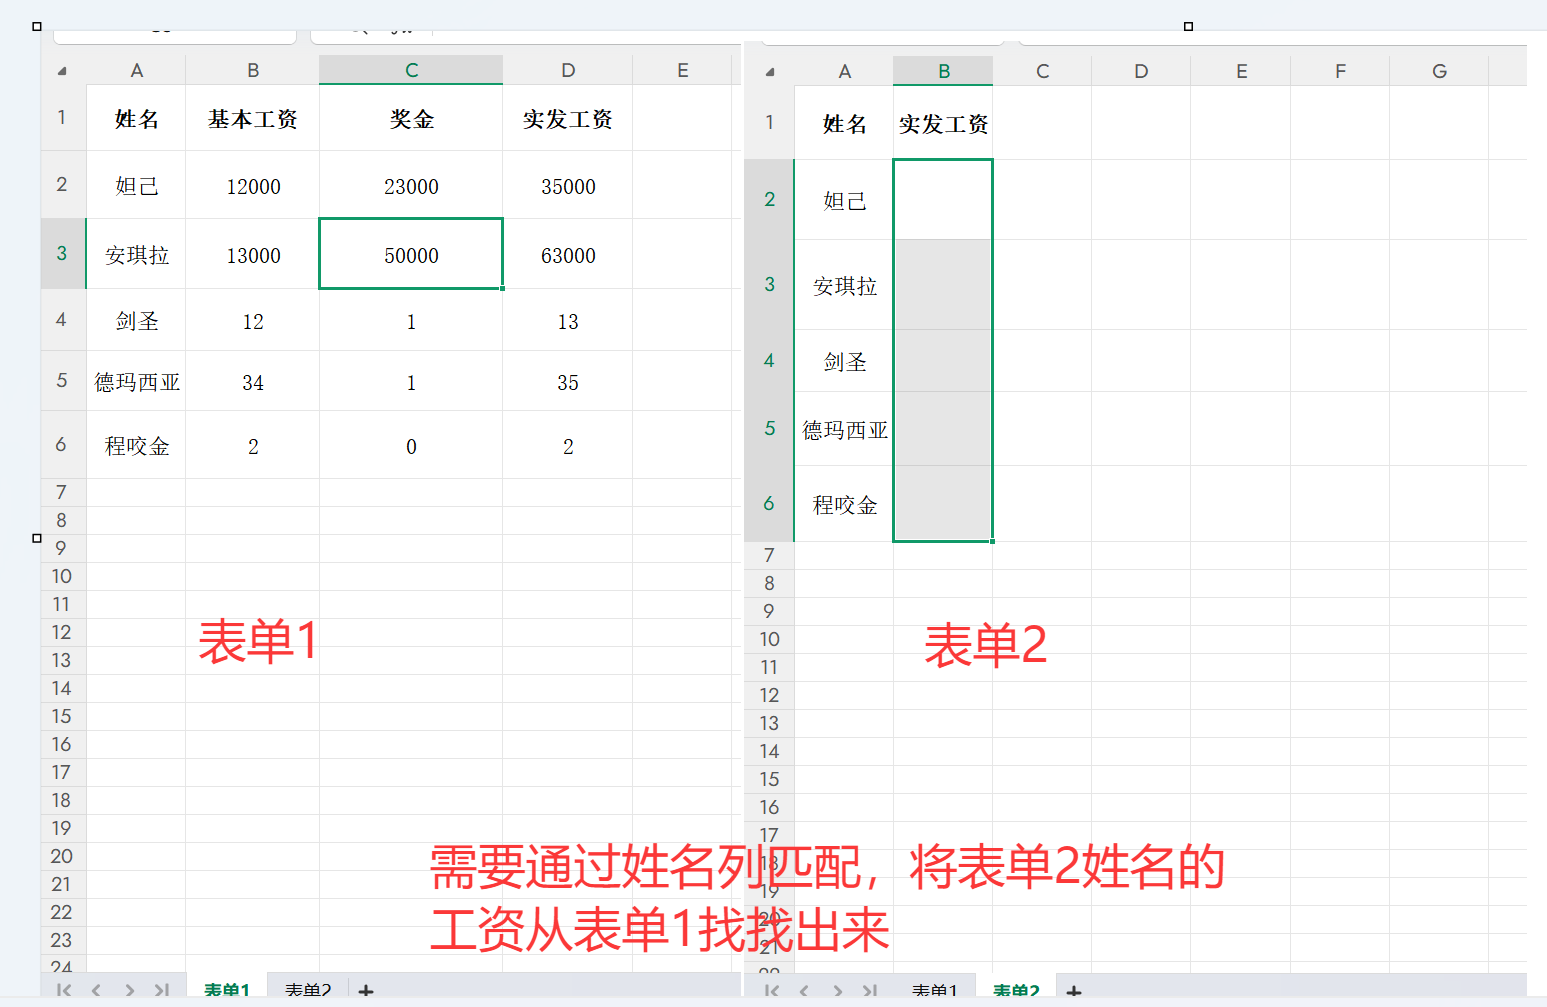Click 妲己 name cell in right spreadsheet
The image size is (1547, 1007).
pos(844,201)
